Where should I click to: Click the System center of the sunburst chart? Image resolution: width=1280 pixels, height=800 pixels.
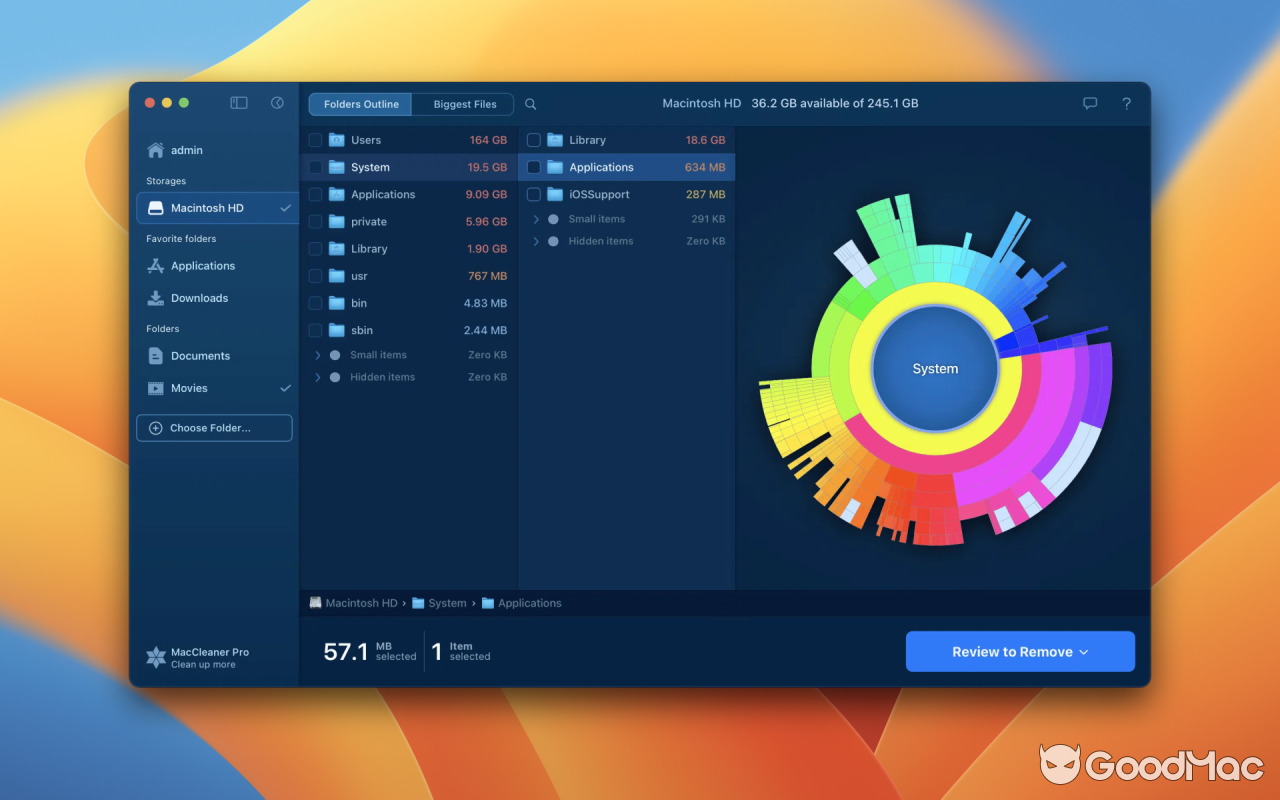coord(934,368)
